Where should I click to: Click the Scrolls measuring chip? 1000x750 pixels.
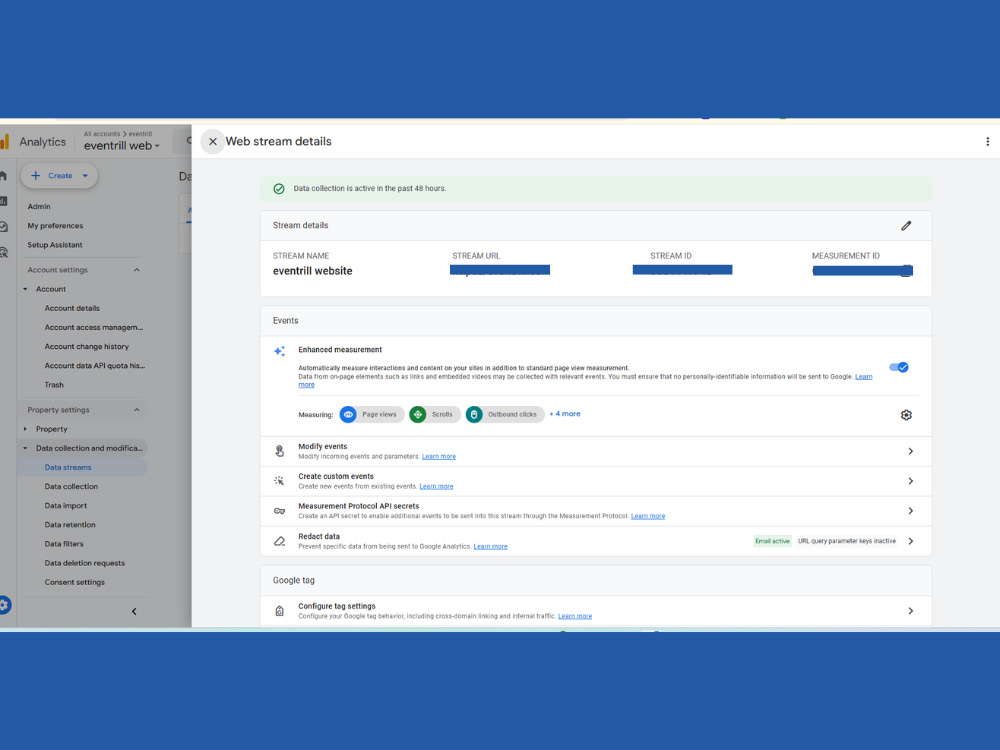click(x=434, y=415)
